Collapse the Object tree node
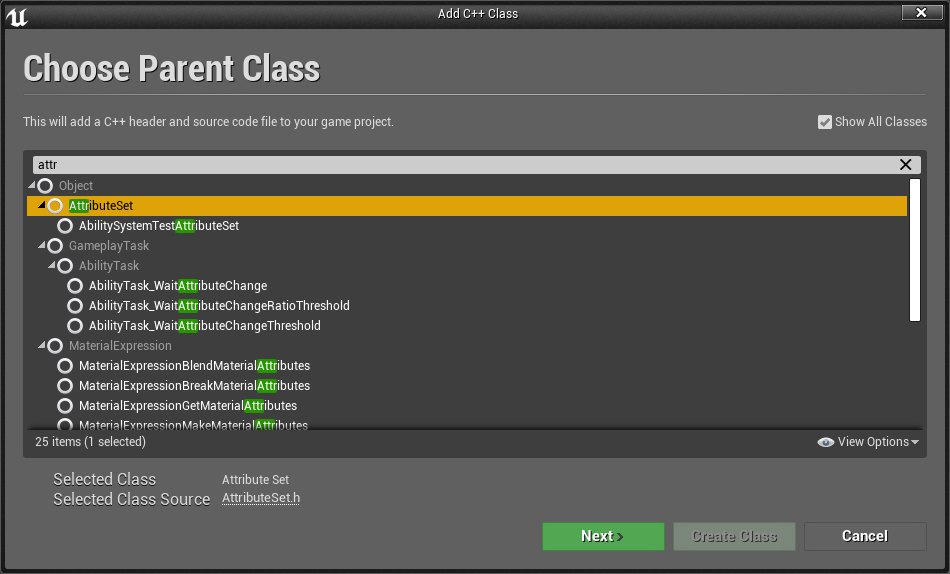950x574 pixels. pyautogui.click(x=32, y=185)
